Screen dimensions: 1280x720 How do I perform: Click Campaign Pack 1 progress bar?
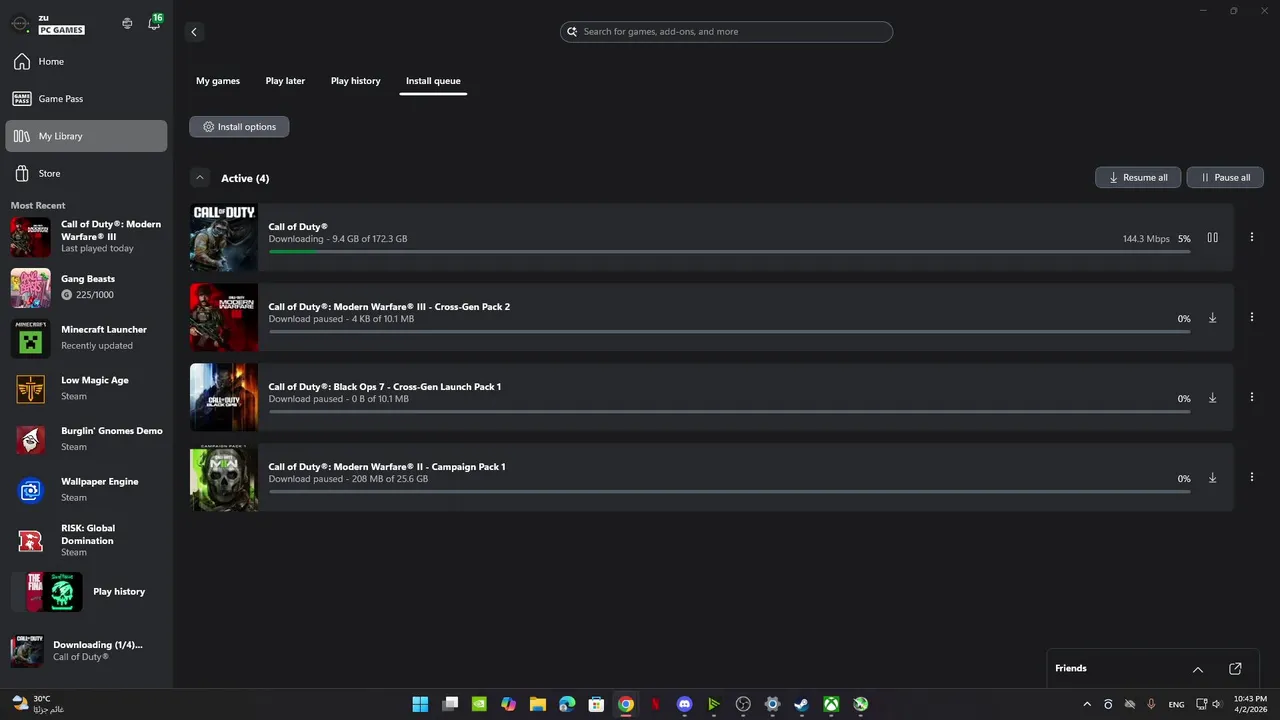[x=729, y=491]
